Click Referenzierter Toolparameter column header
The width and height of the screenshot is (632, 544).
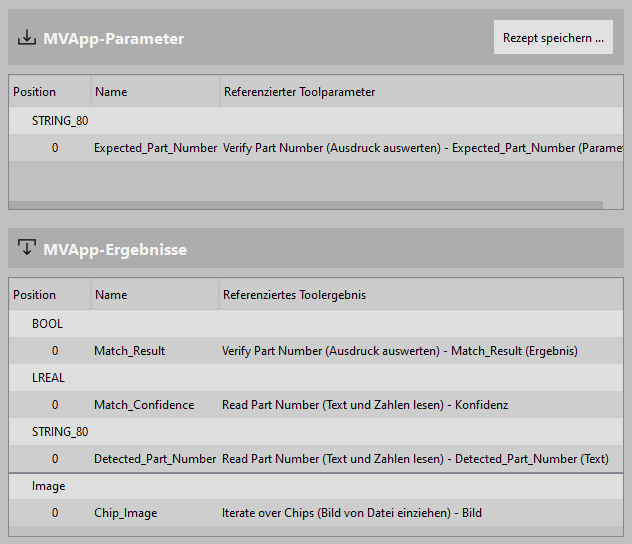[x=299, y=92]
